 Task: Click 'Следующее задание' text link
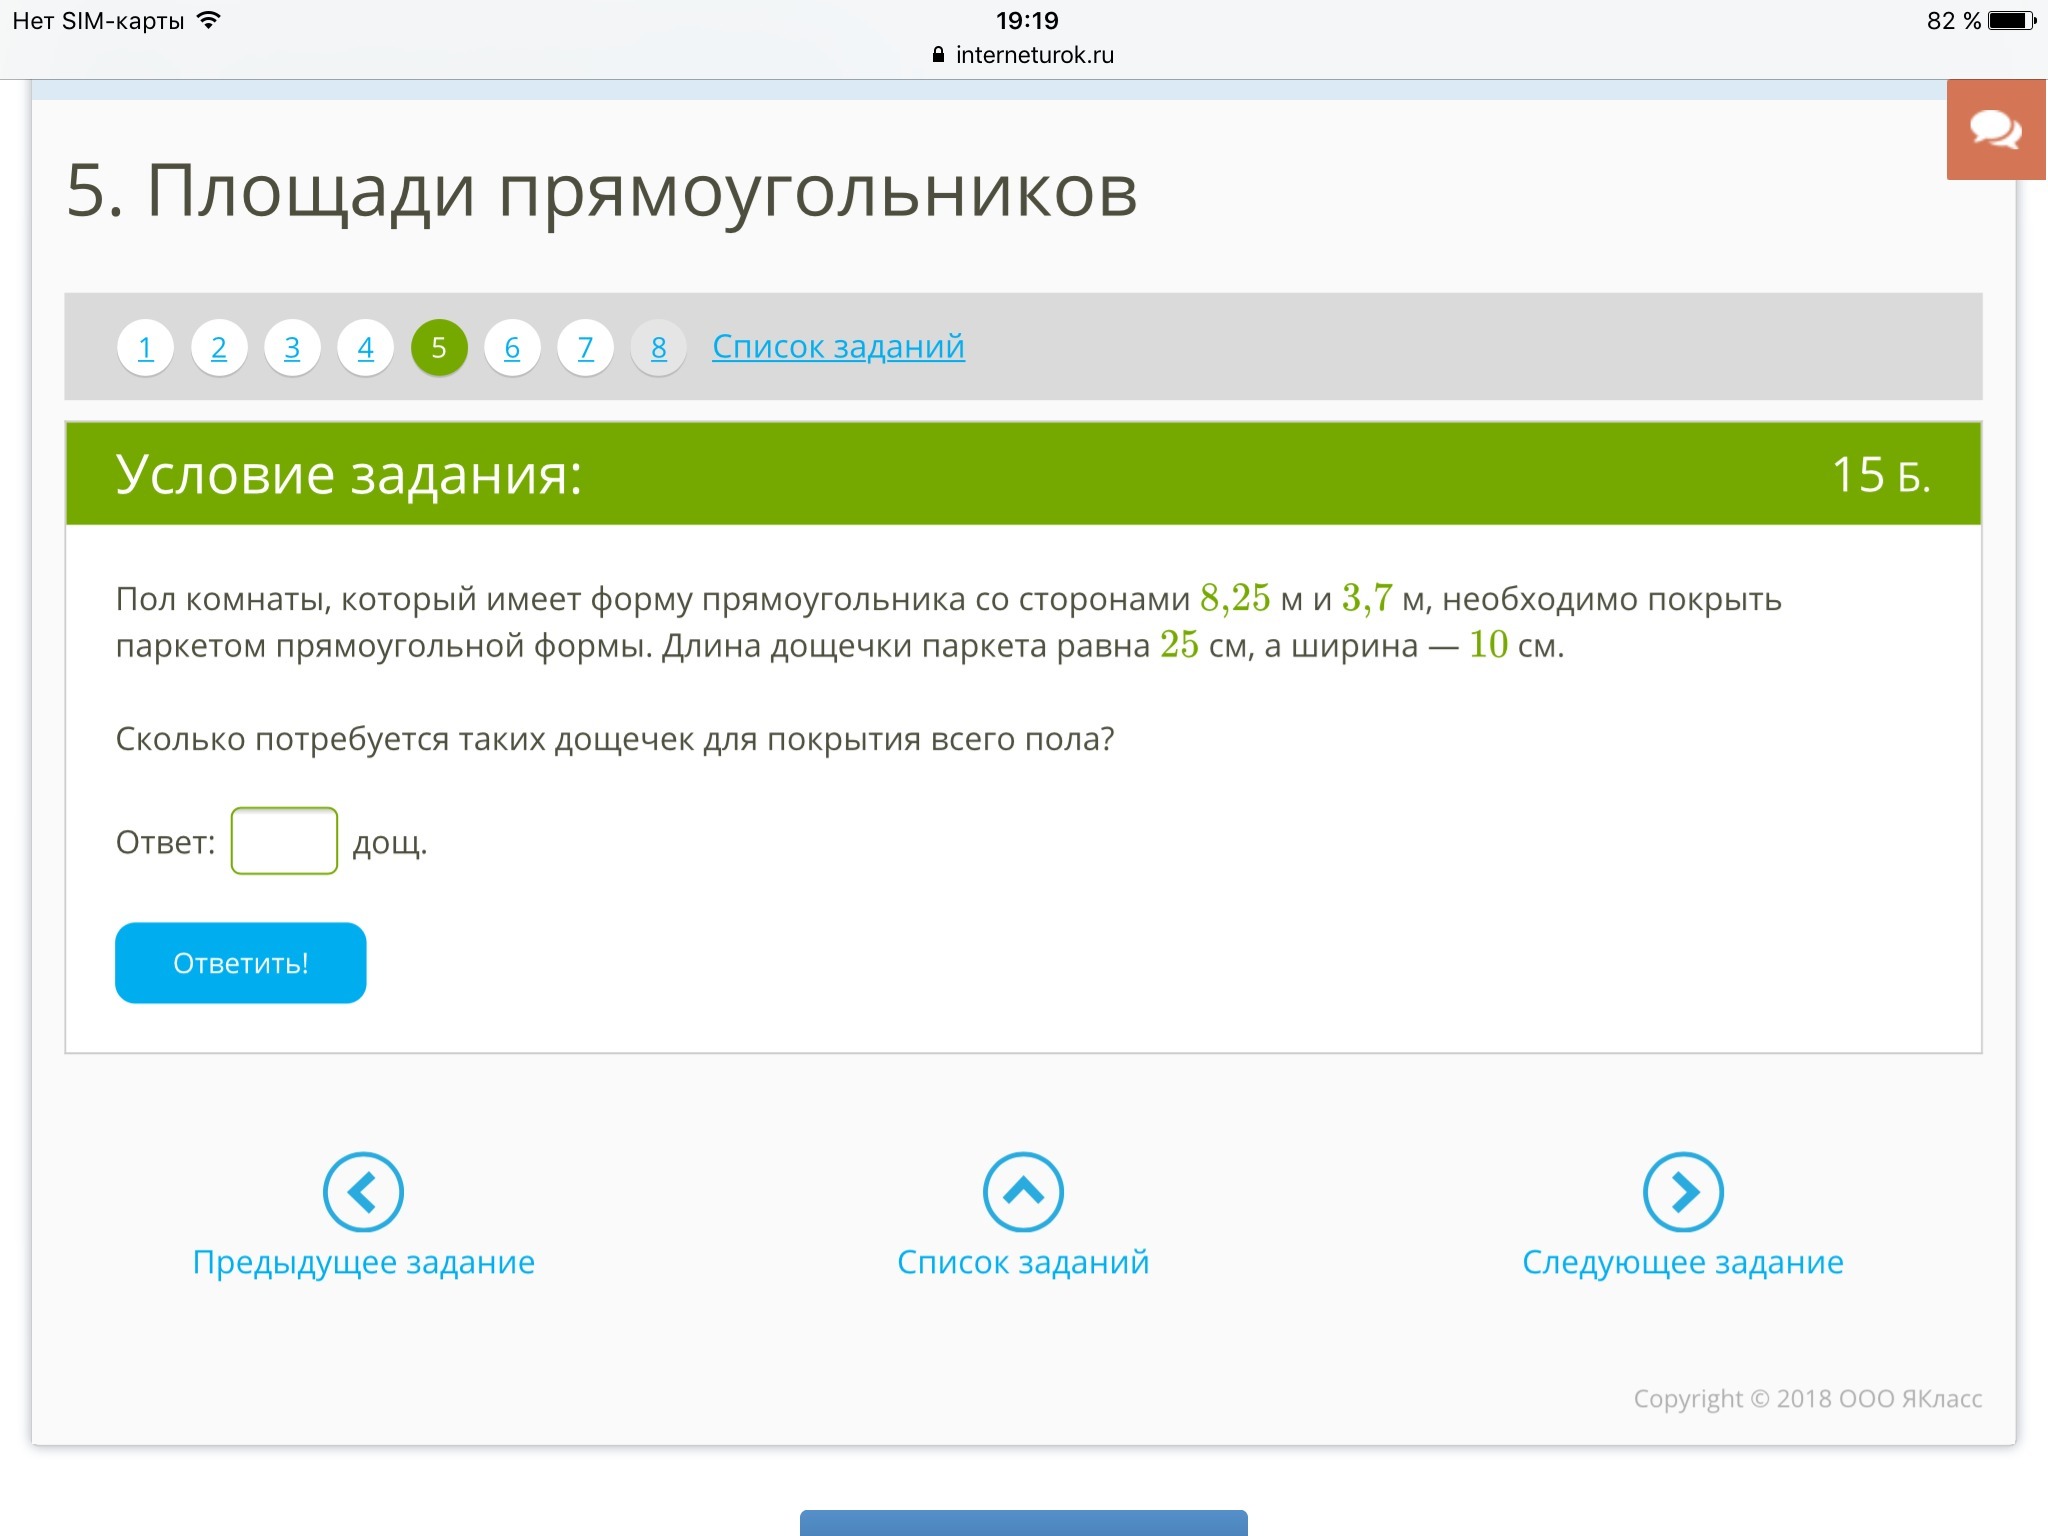pyautogui.click(x=1683, y=1262)
